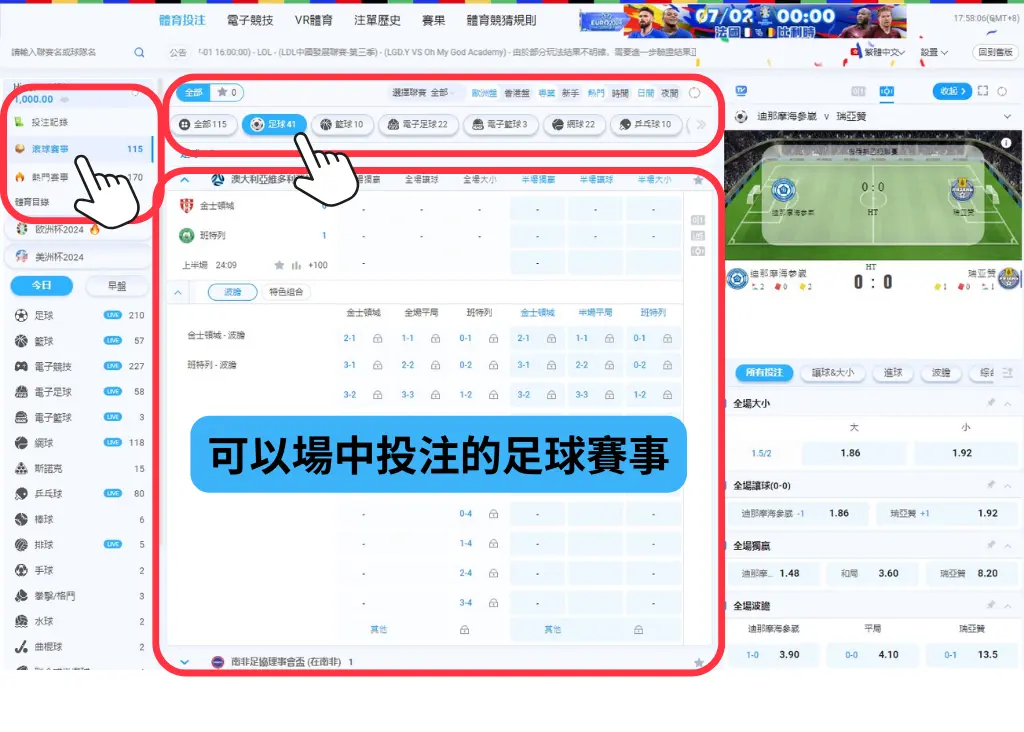
Task: Open the fullscreen icon above the match video
Action: click(982, 90)
